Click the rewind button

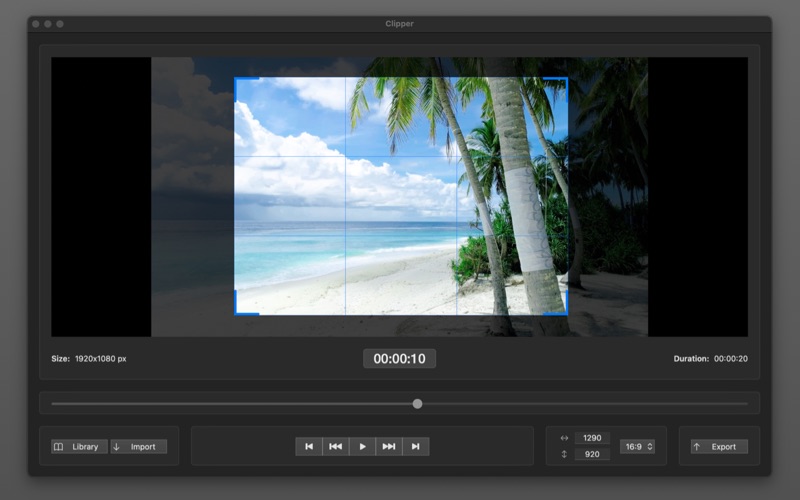click(336, 446)
